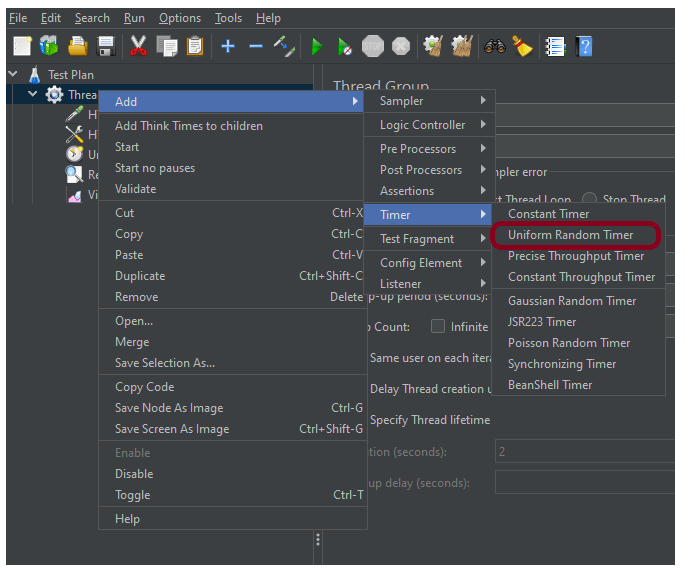The width and height of the screenshot is (685, 577).
Task: Click the Clear All broom icons
Action: [462, 46]
